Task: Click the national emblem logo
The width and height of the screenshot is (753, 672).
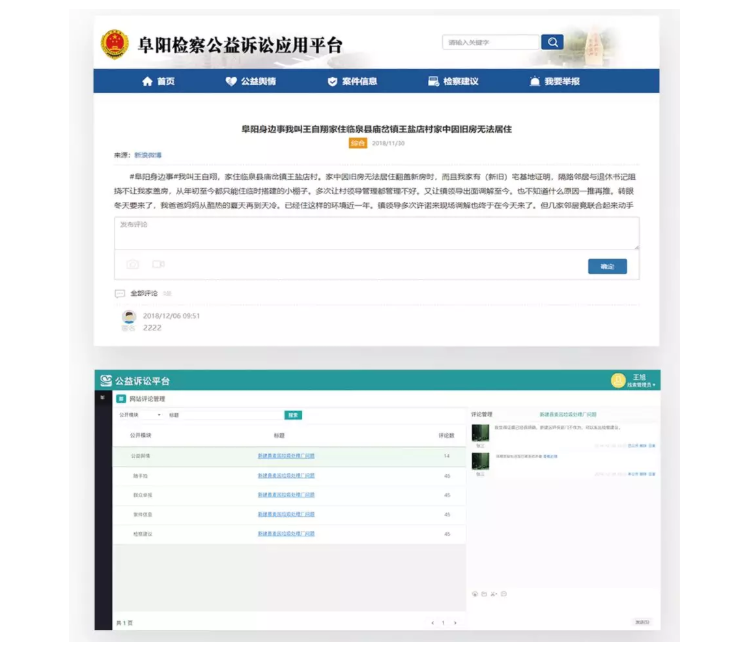Action: click(115, 44)
